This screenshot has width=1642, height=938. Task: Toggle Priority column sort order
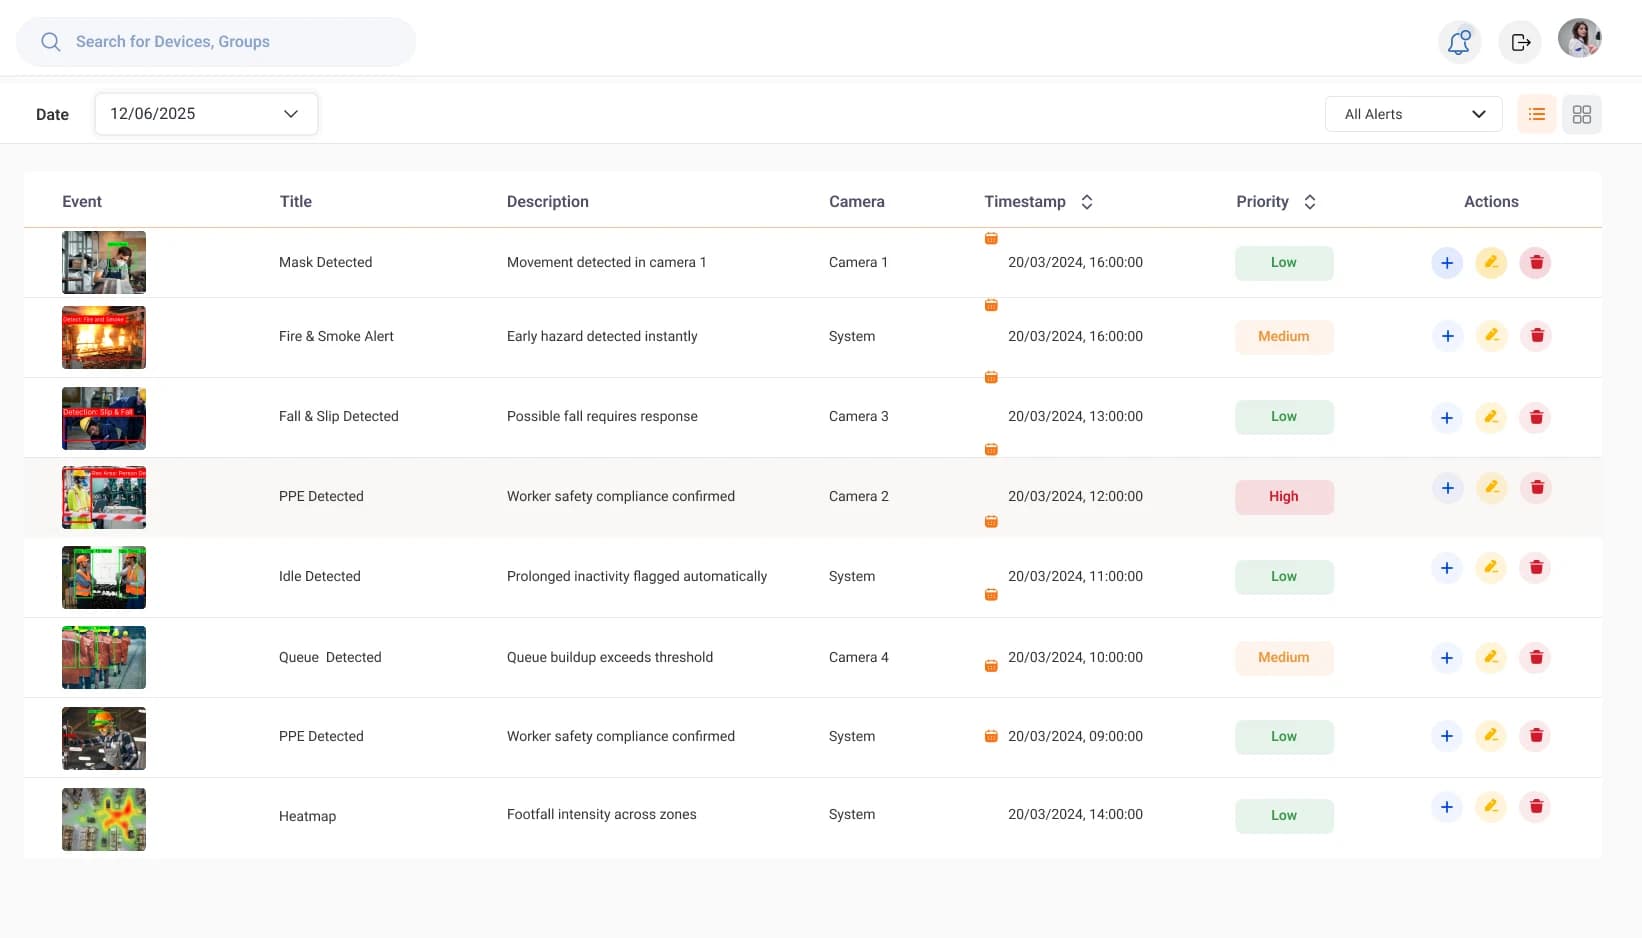(1310, 201)
